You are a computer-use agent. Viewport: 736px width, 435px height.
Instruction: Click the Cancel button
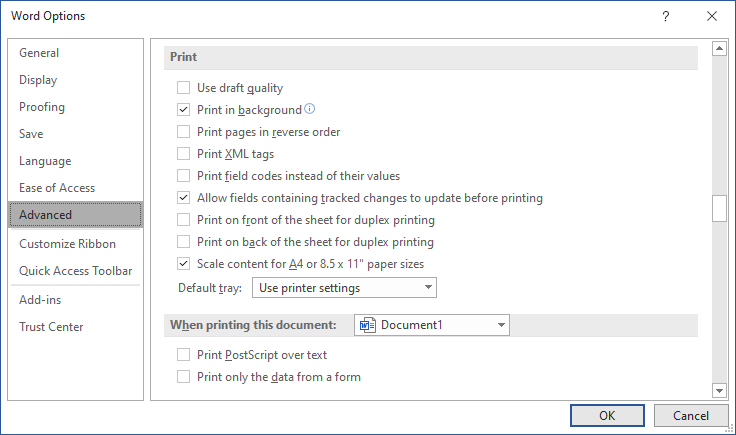(x=690, y=415)
